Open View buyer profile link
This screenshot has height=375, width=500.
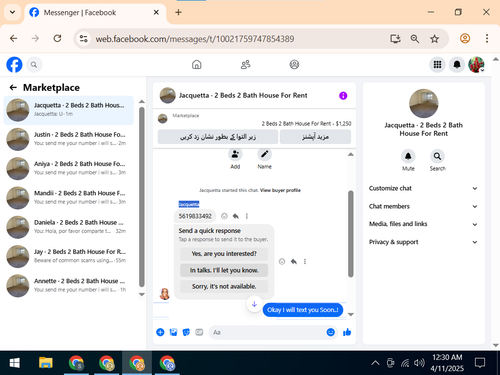coord(280,190)
